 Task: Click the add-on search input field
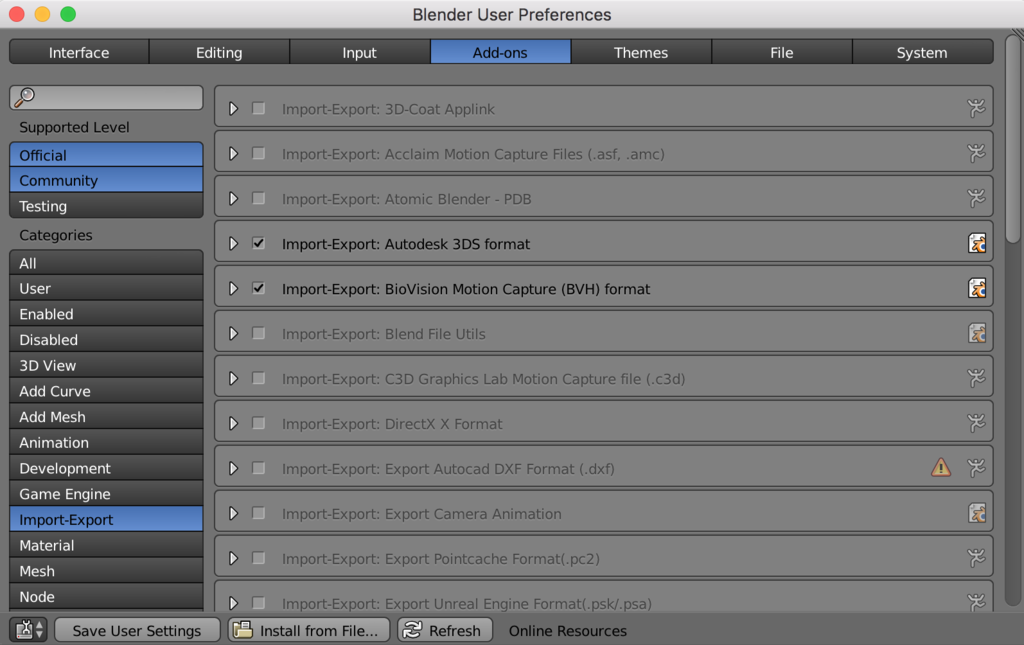(x=106, y=97)
